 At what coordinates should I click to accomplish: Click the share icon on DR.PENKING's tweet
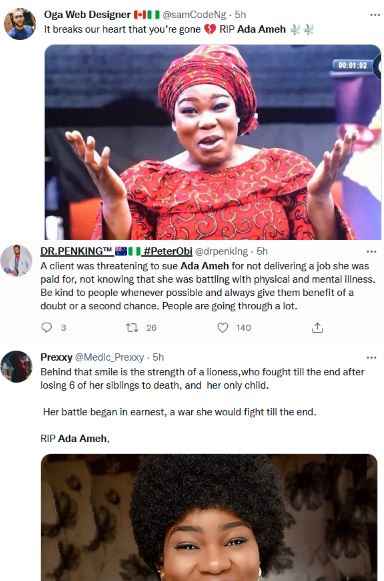[x=317, y=328]
